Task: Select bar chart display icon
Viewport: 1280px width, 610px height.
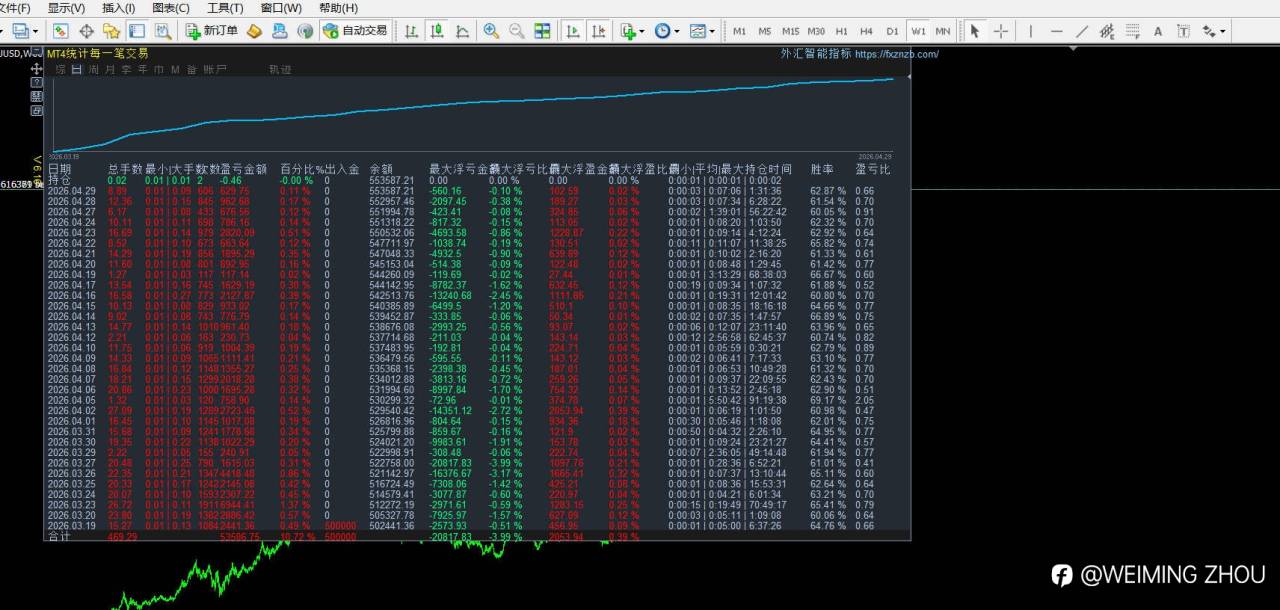Action: pos(411,31)
